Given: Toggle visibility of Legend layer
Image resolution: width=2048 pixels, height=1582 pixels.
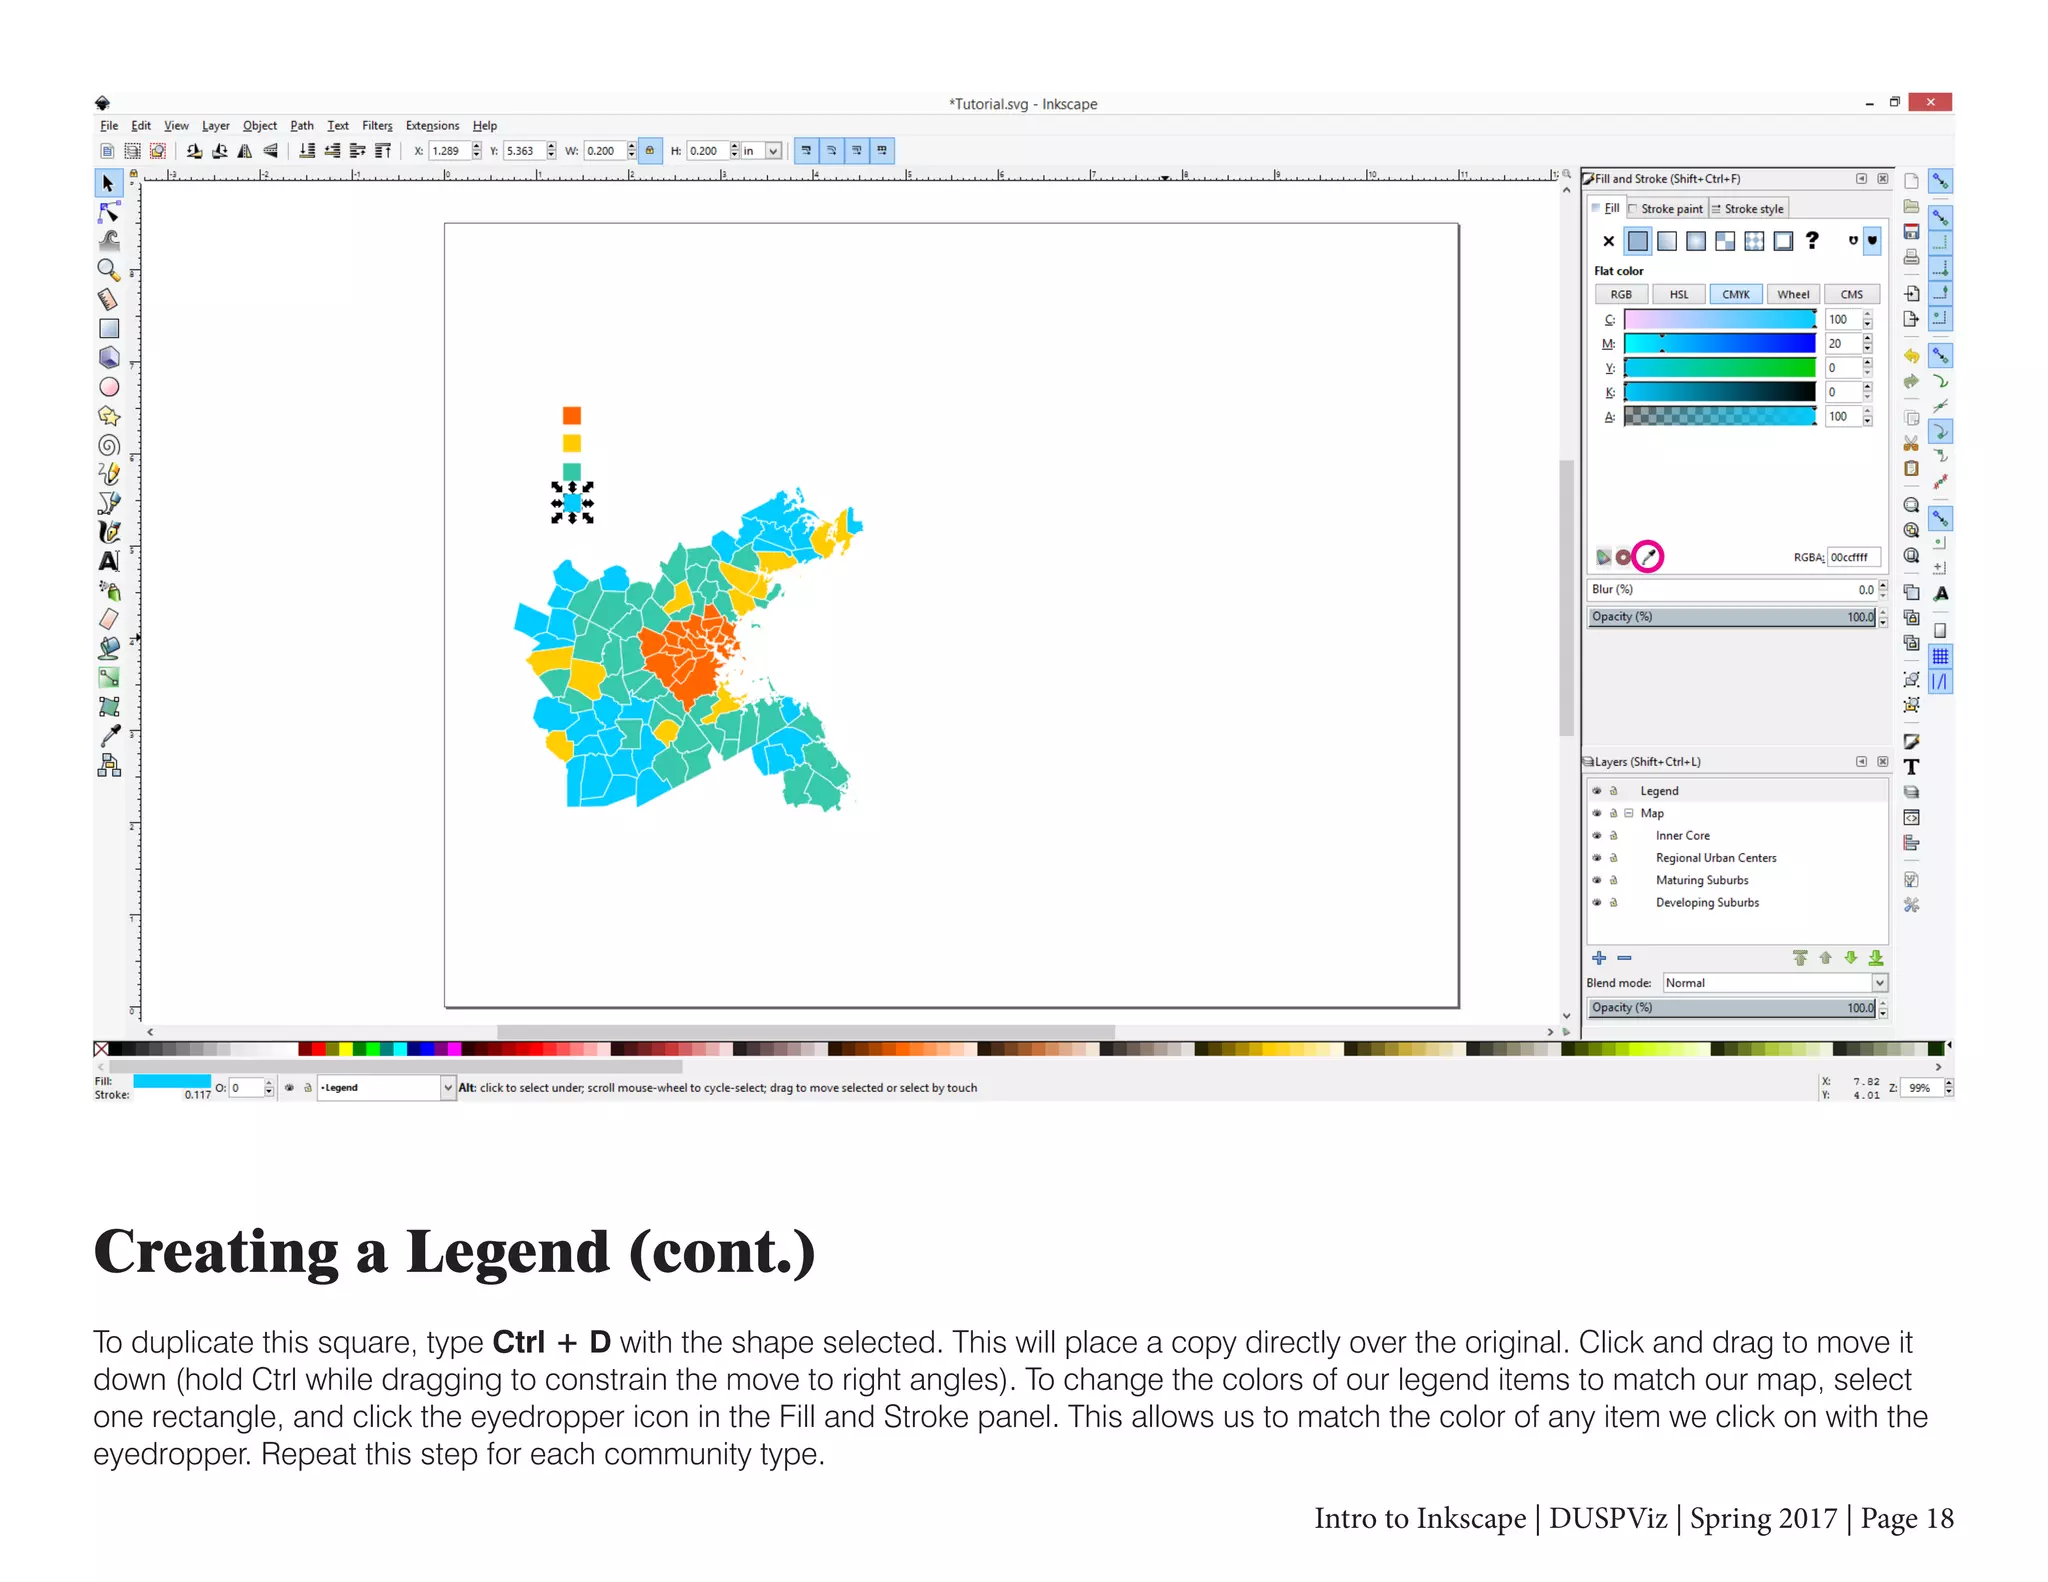Looking at the screenshot, I should [x=1597, y=791].
